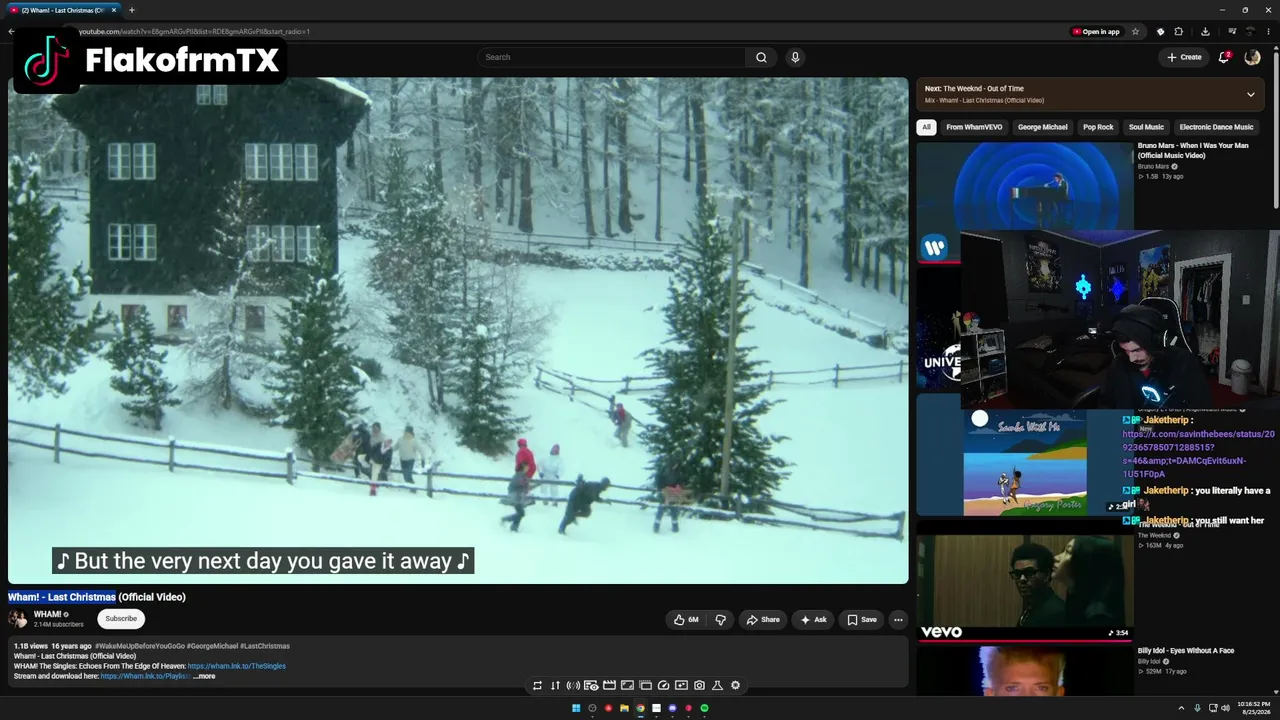Open the floating toolbar settings gear
This screenshot has height=720, width=1280.
tap(735, 685)
